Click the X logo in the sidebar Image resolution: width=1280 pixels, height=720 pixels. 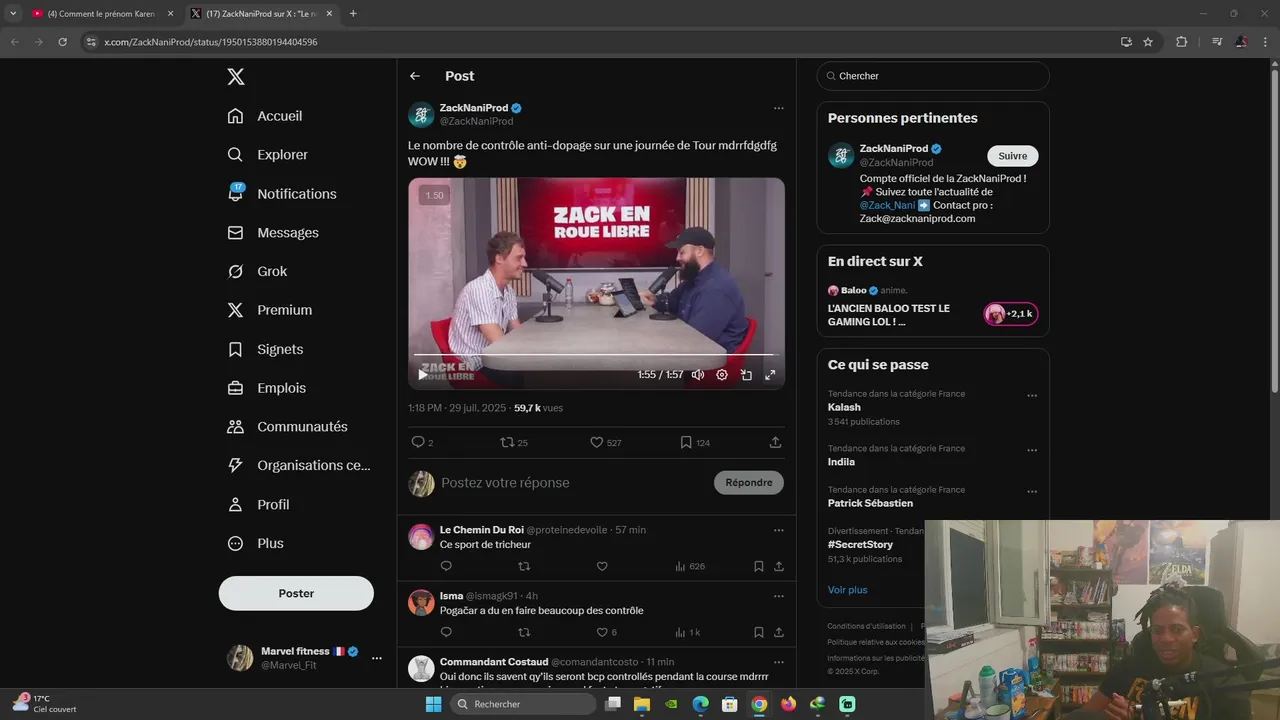(x=235, y=77)
